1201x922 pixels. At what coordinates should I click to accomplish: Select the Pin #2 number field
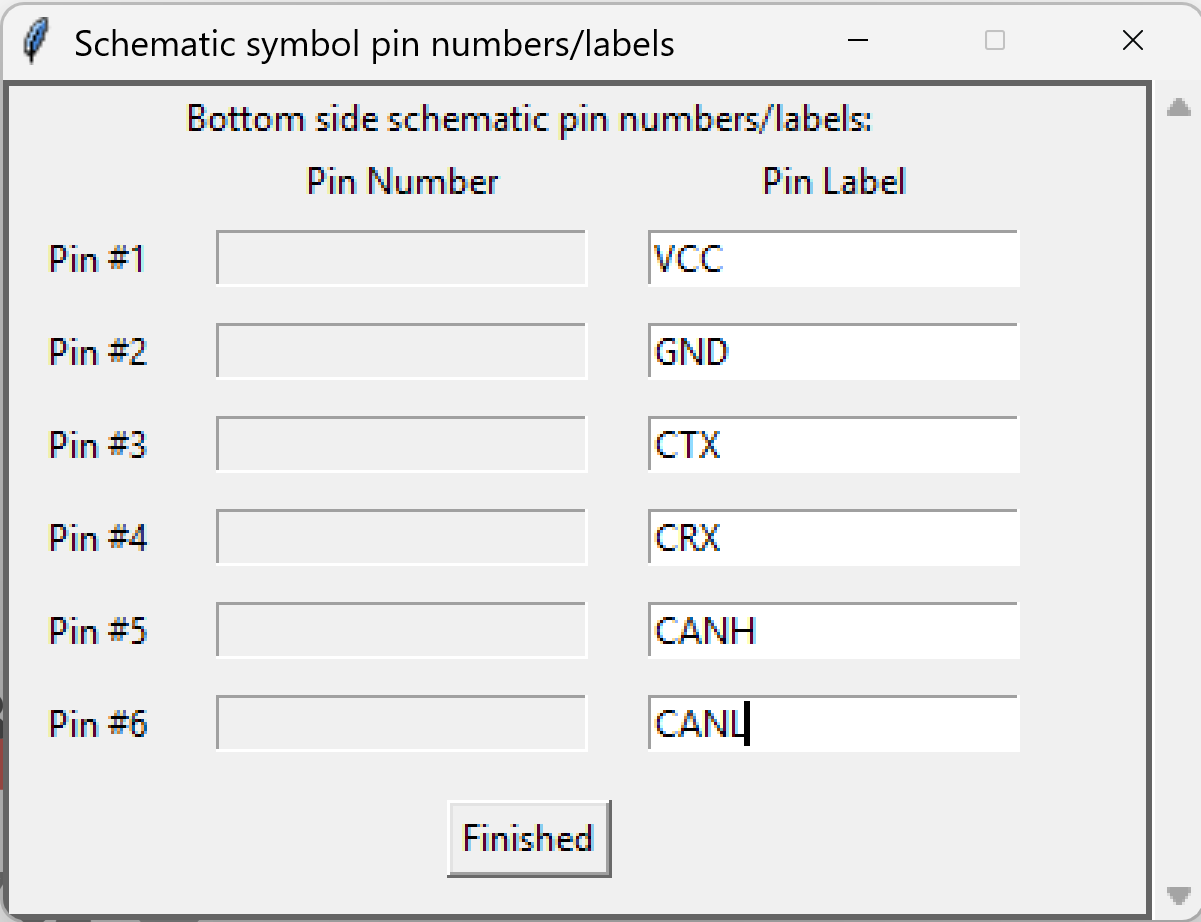click(401, 352)
